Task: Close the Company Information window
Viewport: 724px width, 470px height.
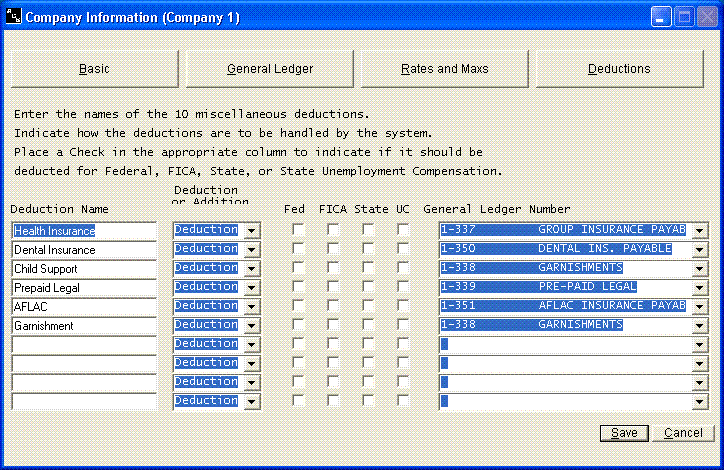Action: click(706, 17)
